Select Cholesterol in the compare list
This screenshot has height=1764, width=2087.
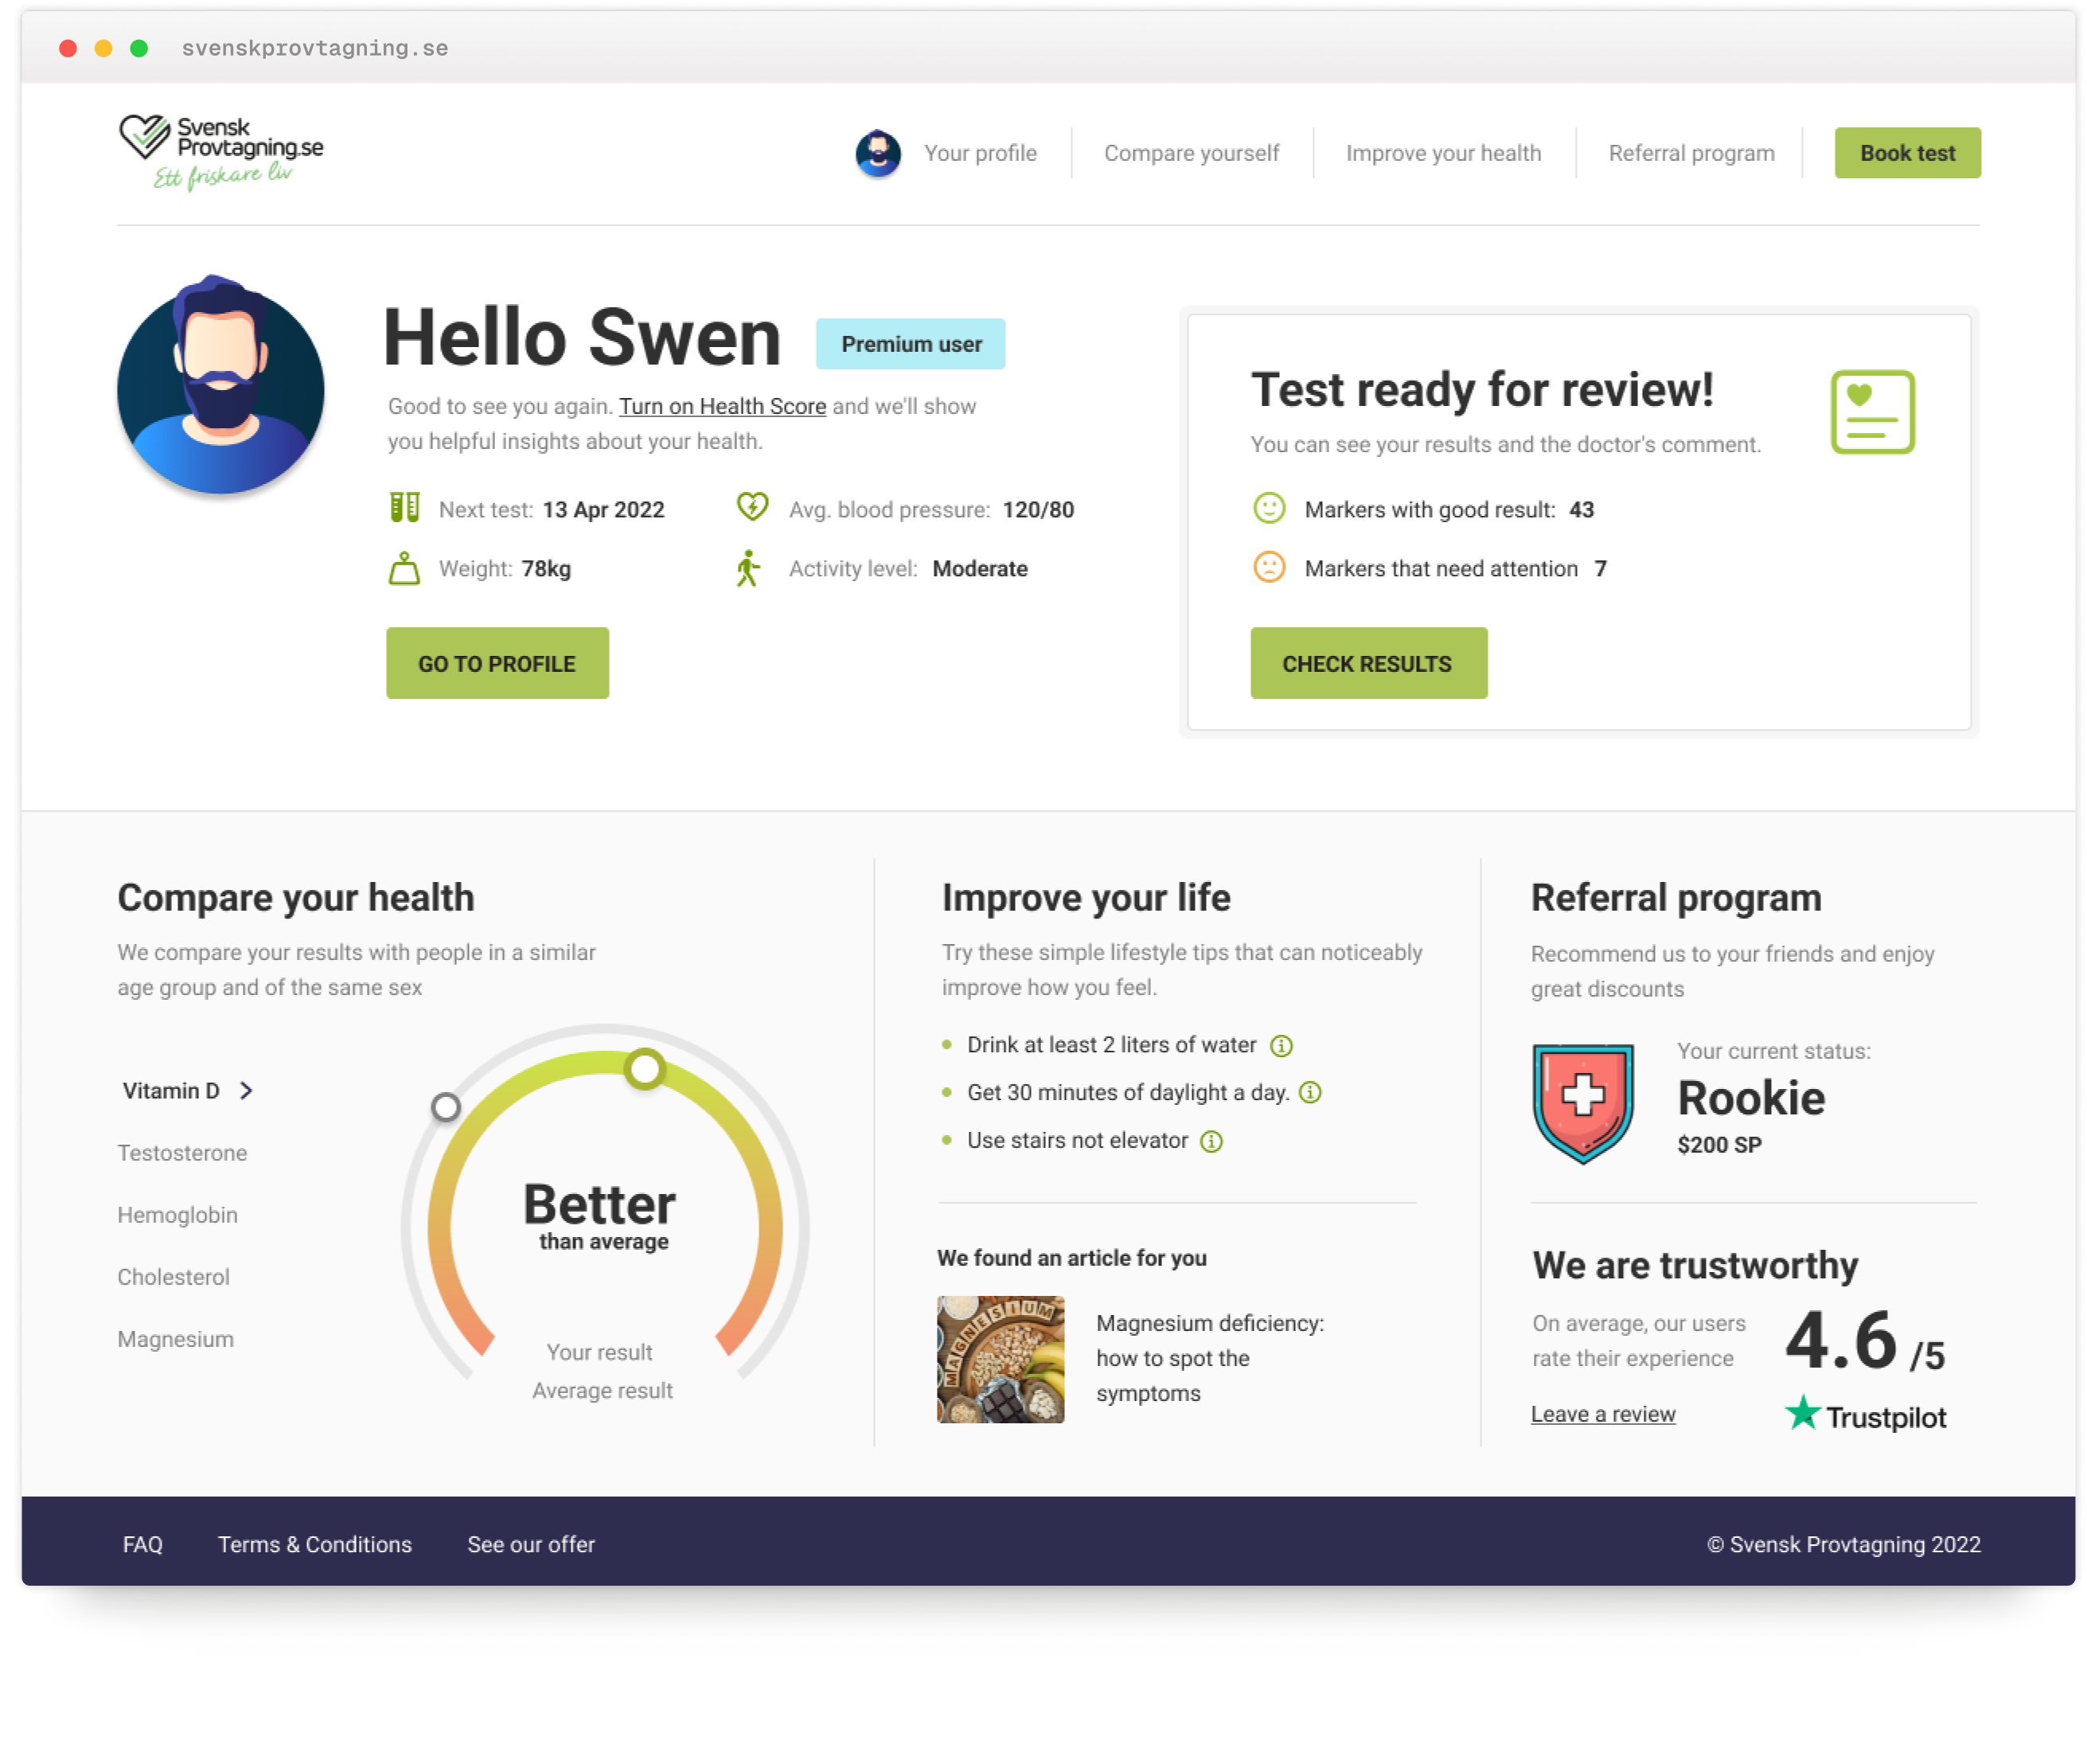tap(173, 1277)
